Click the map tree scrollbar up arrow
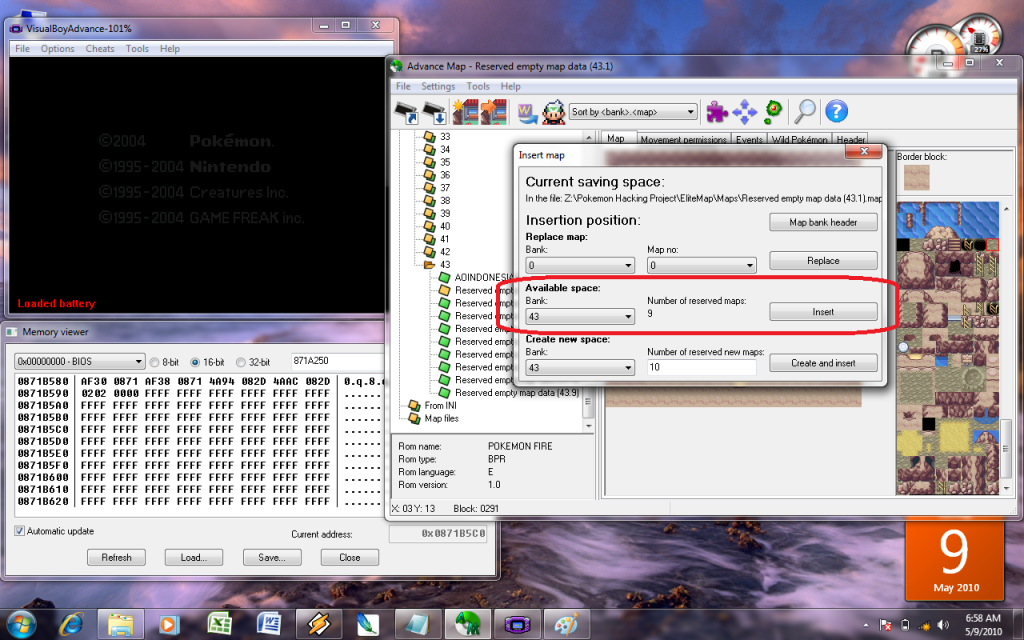 [x=588, y=138]
